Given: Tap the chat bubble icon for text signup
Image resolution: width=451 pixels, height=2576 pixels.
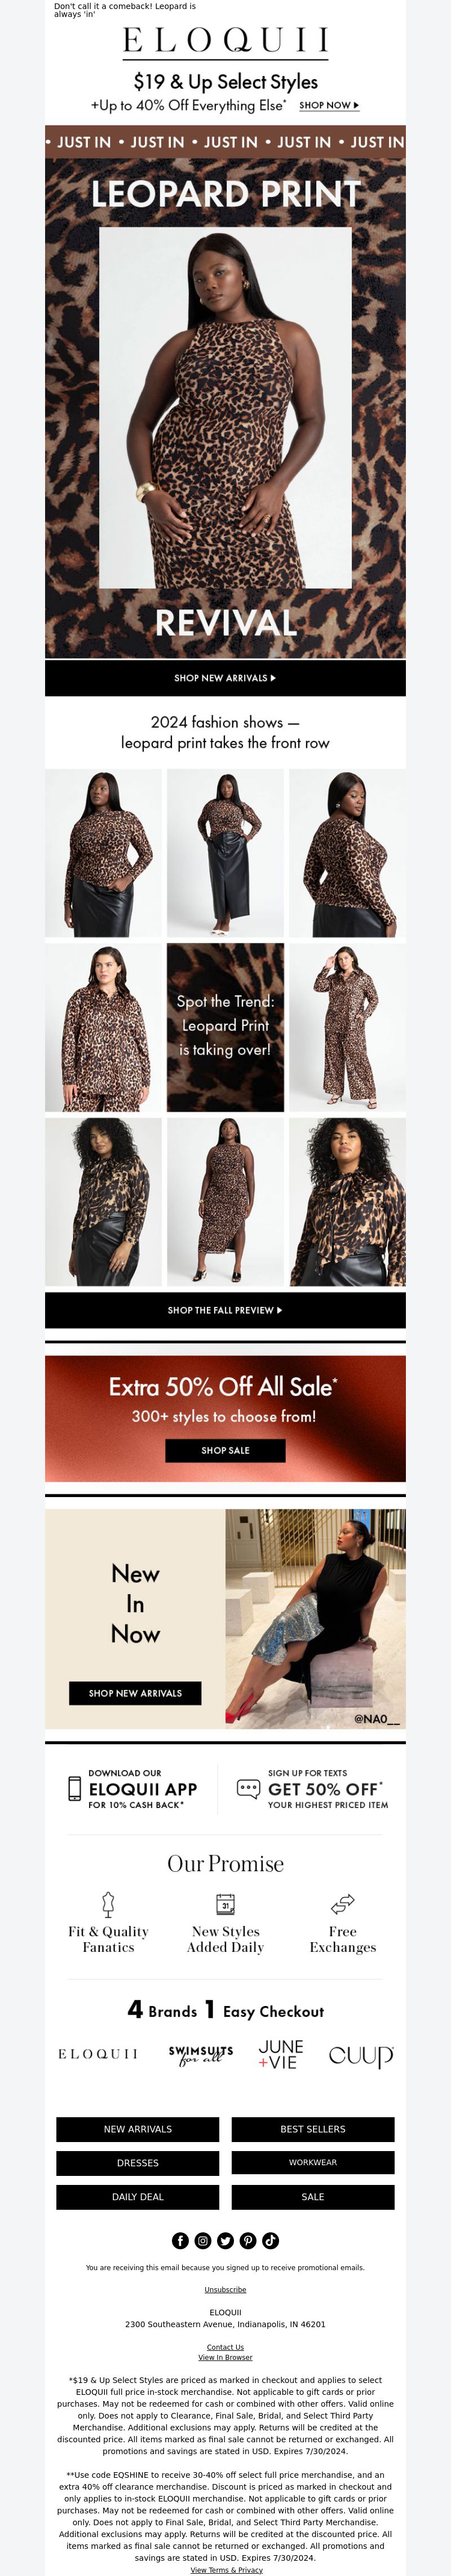Looking at the screenshot, I should (x=248, y=1788).
